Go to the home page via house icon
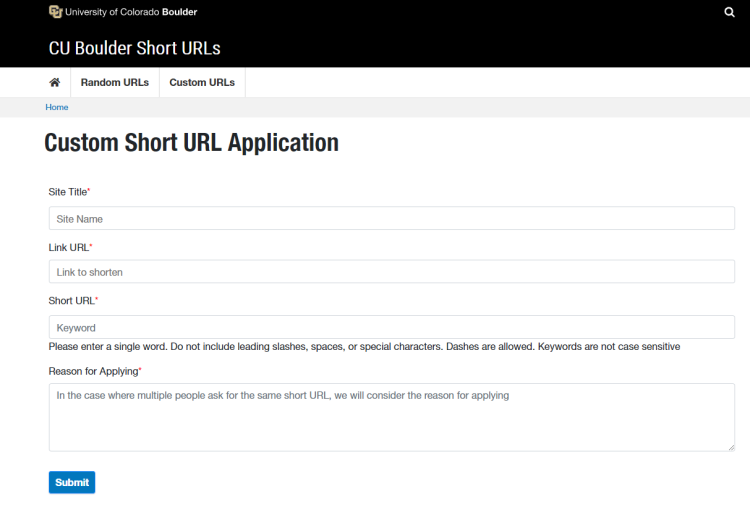The height and width of the screenshot is (512, 750). (x=55, y=82)
